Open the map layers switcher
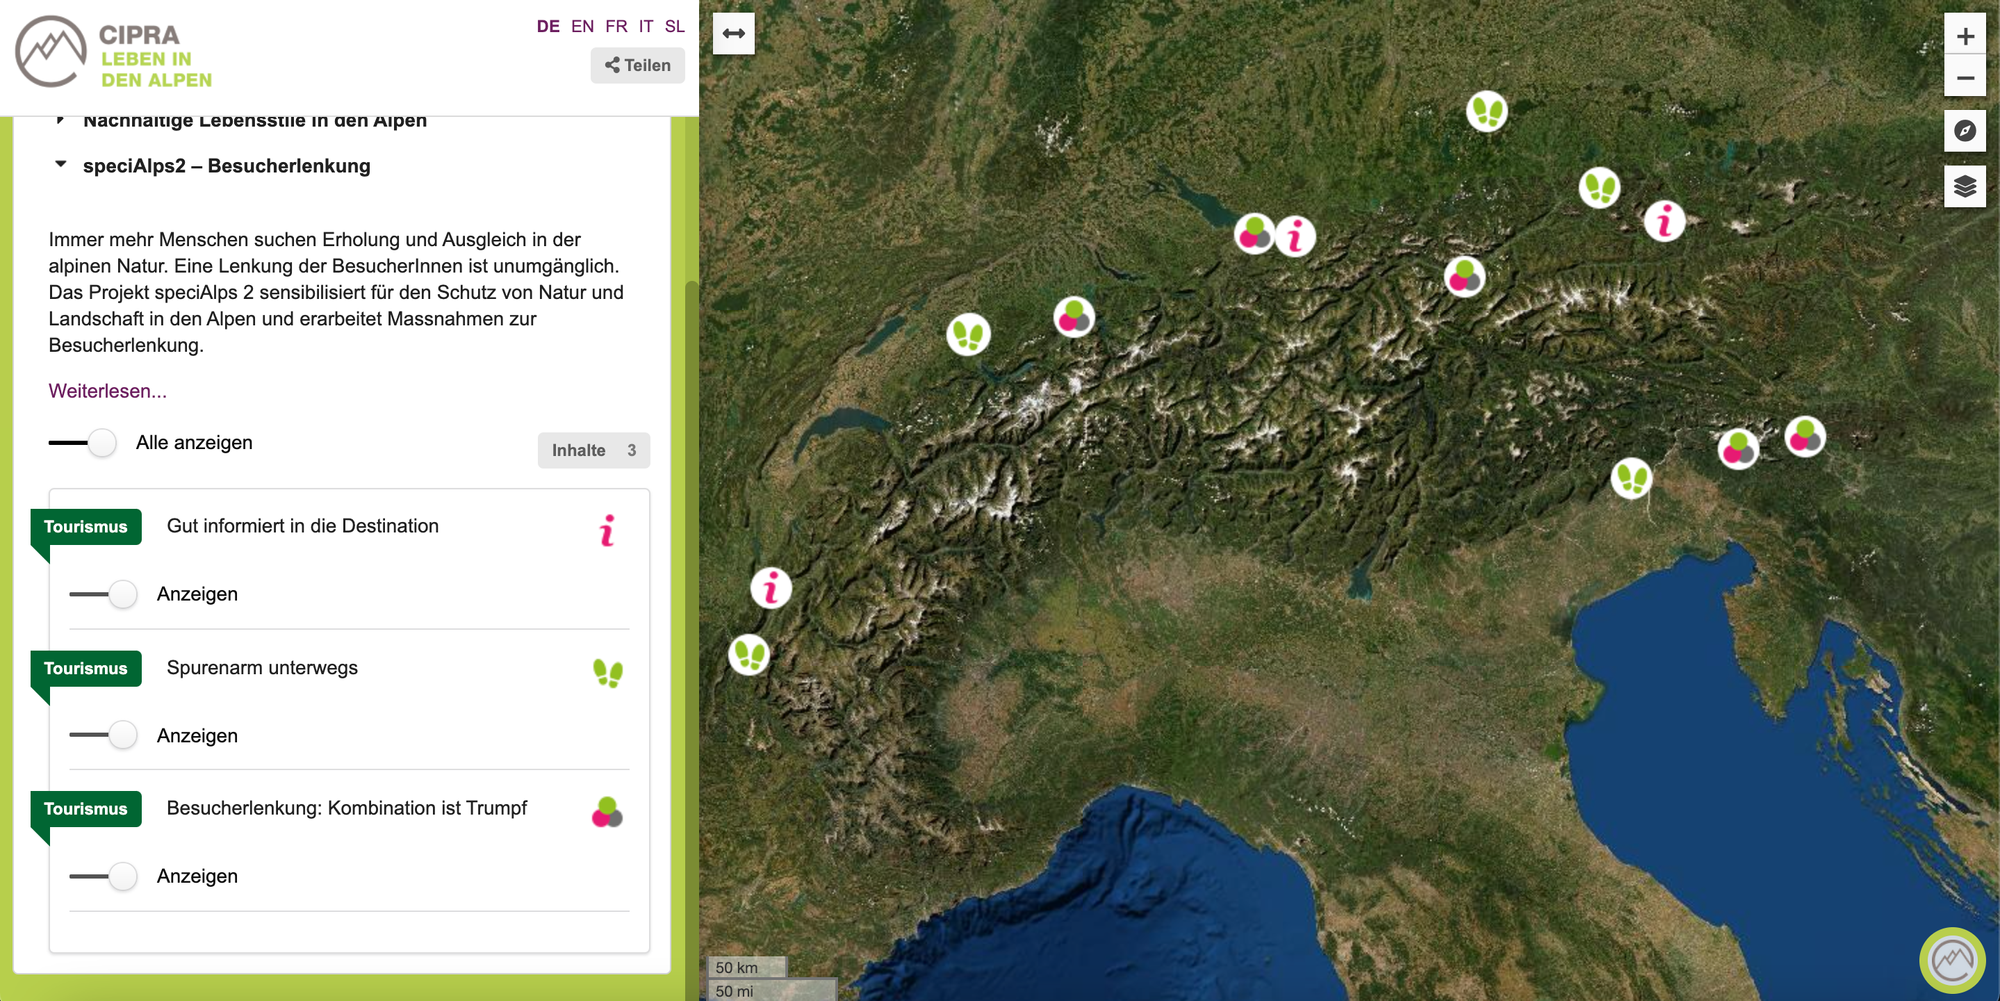Image resolution: width=2000 pixels, height=1001 pixels. 1964,186
